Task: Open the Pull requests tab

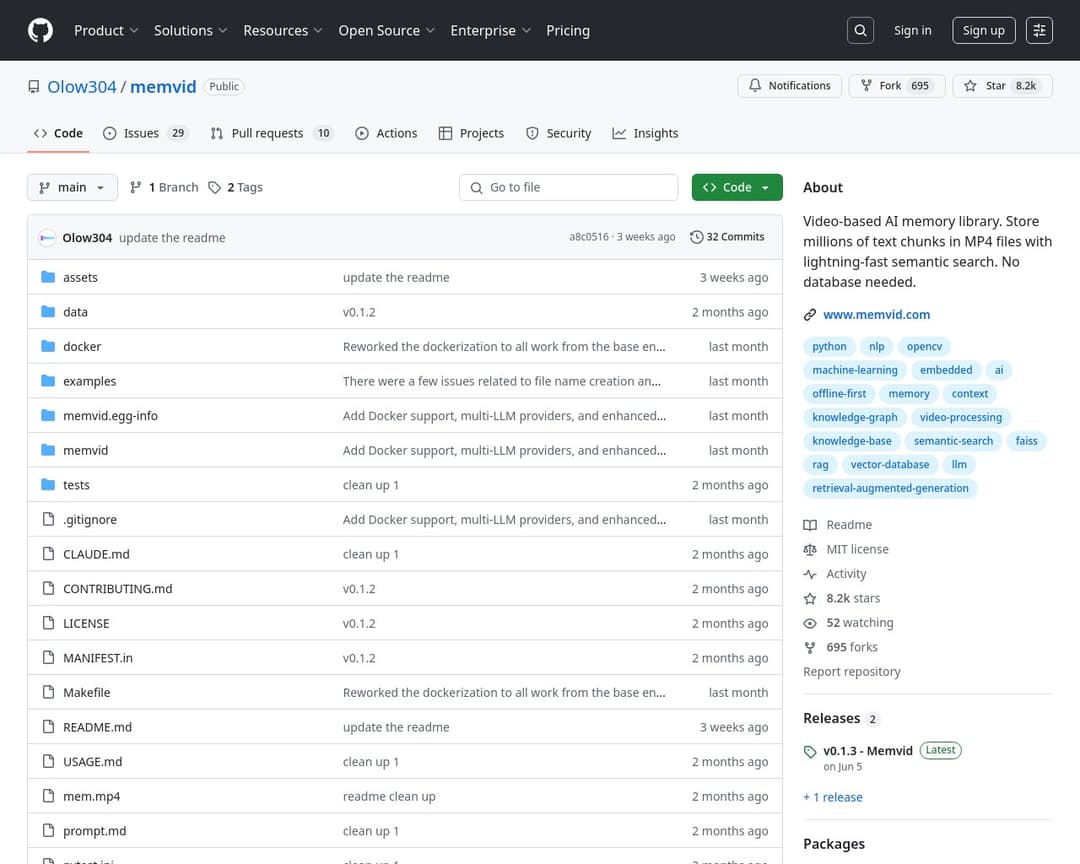Action: tap(271, 133)
